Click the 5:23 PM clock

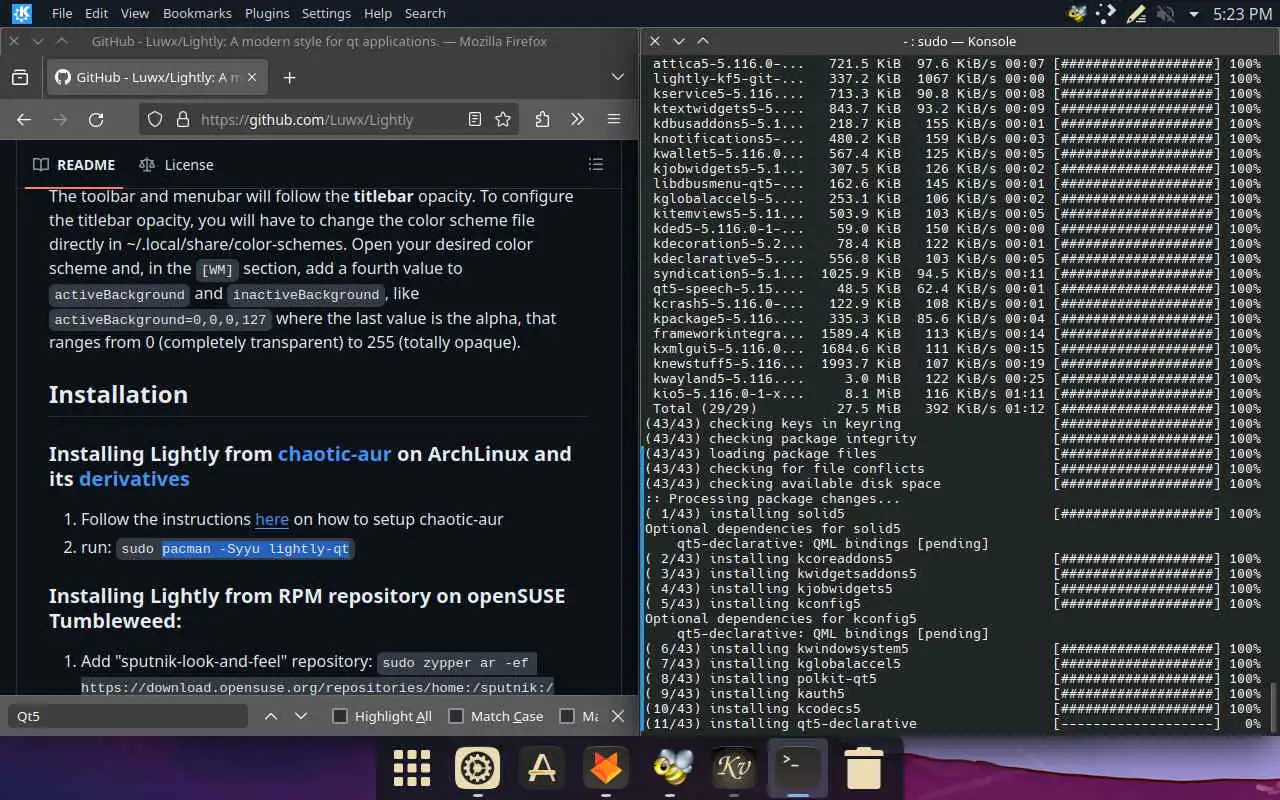click(1242, 14)
